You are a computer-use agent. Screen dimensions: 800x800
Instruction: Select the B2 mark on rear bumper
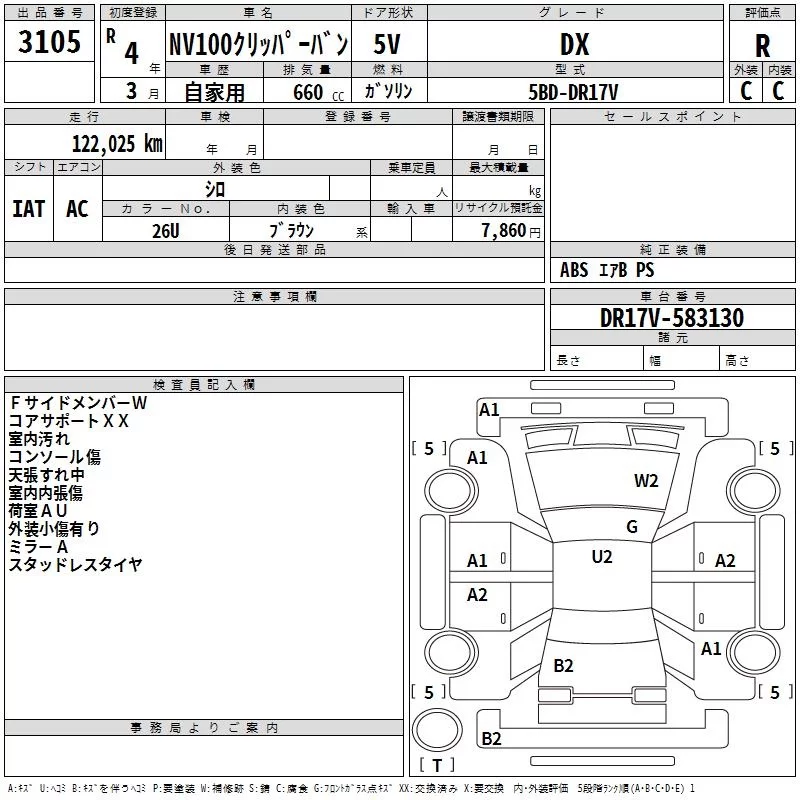click(x=491, y=738)
